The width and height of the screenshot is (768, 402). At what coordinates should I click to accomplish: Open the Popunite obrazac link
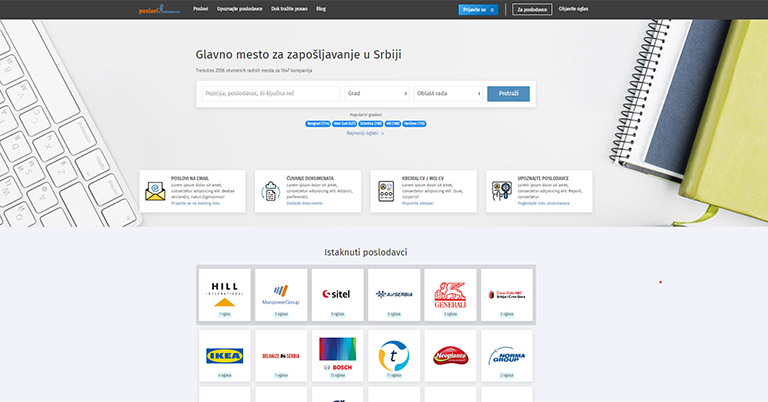tap(418, 203)
